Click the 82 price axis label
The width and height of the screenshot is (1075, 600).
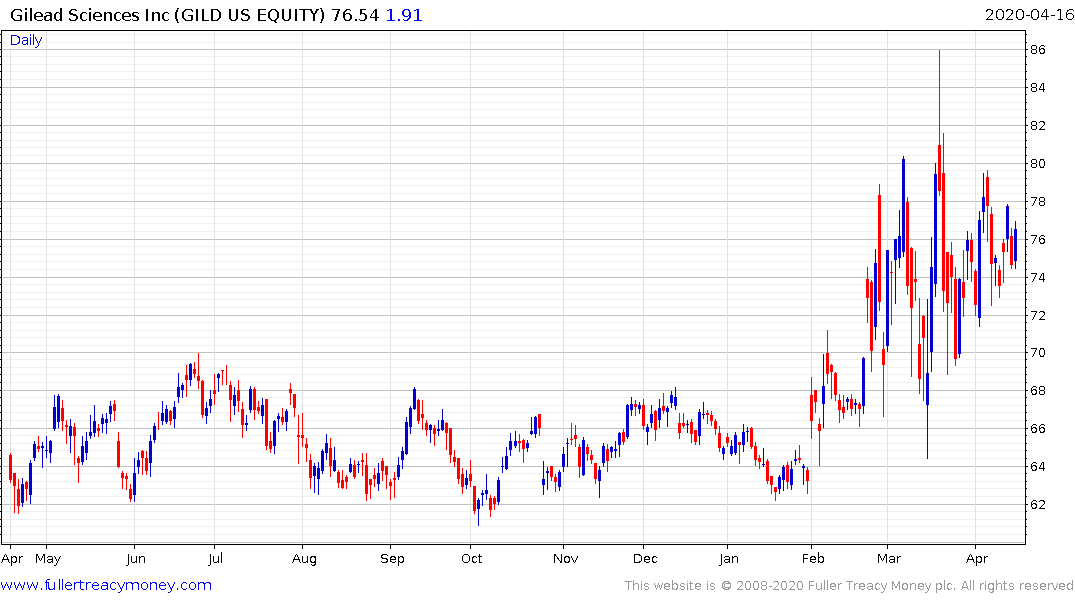click(1037, 125)
